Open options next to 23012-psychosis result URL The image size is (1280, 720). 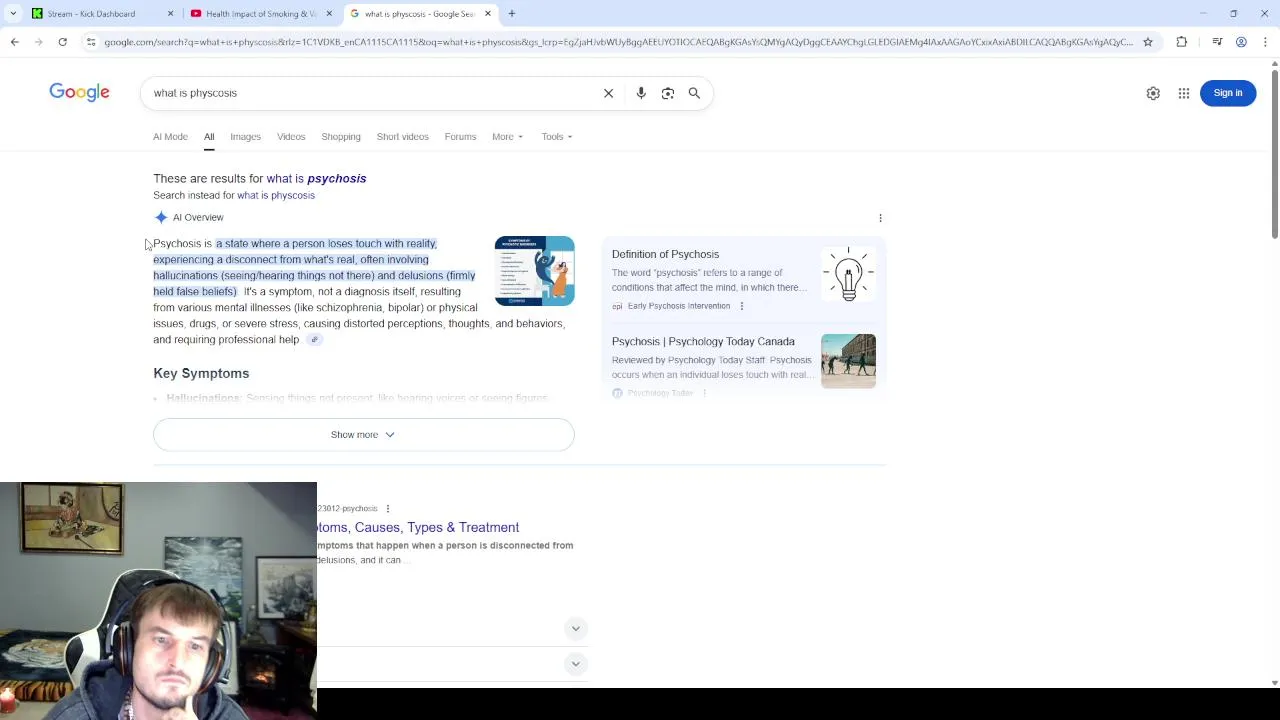point(387,508)
